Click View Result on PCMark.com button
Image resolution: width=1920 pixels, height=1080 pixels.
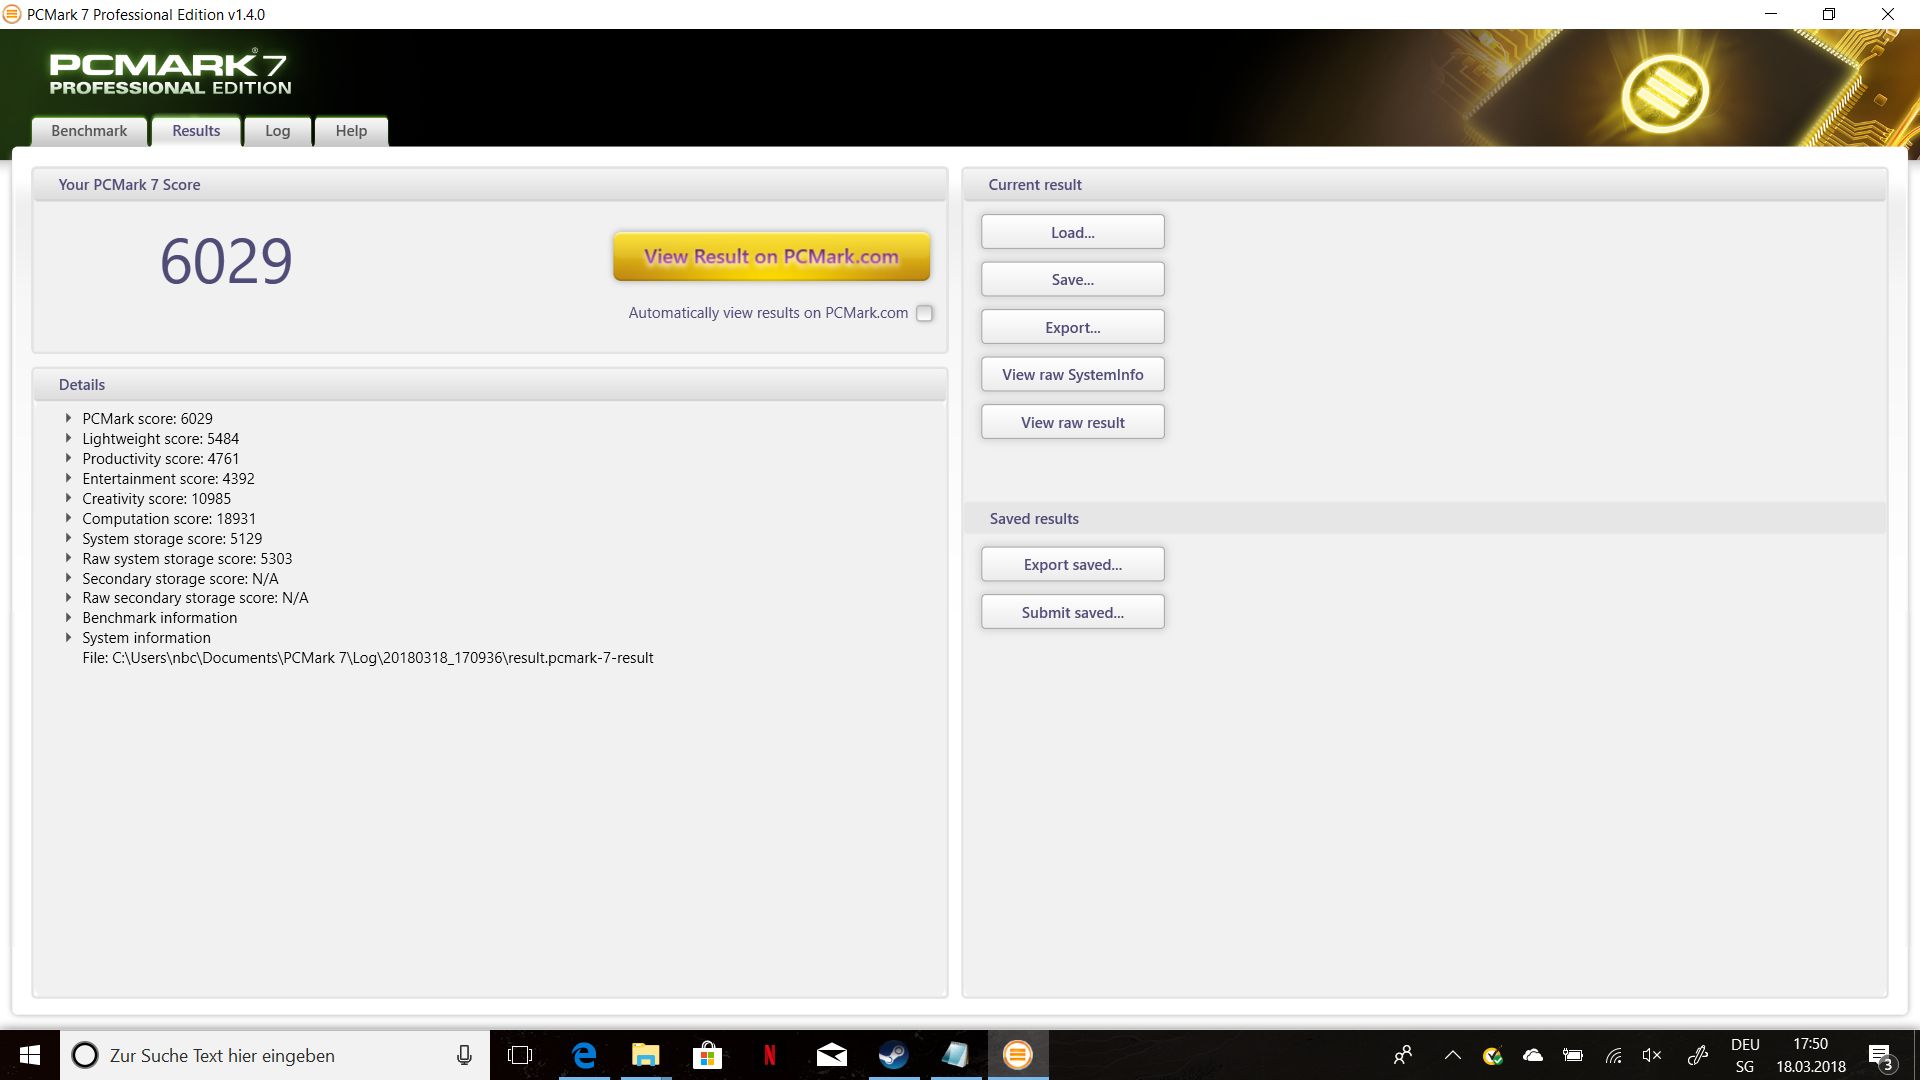[x=771, y=256]
